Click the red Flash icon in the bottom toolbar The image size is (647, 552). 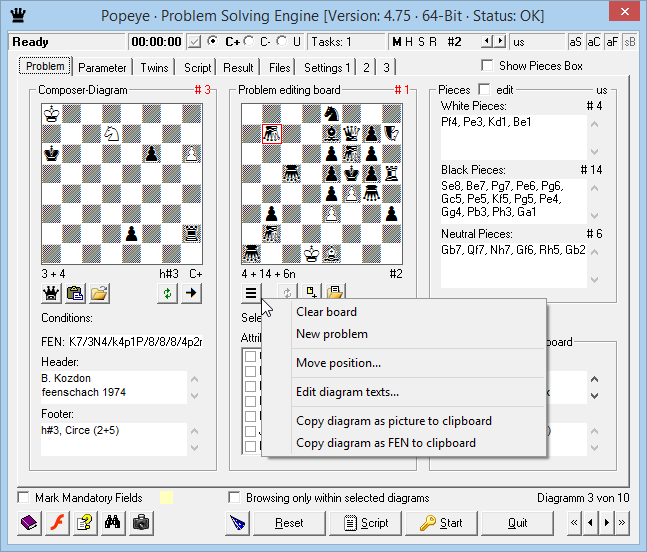coord(57,523)
